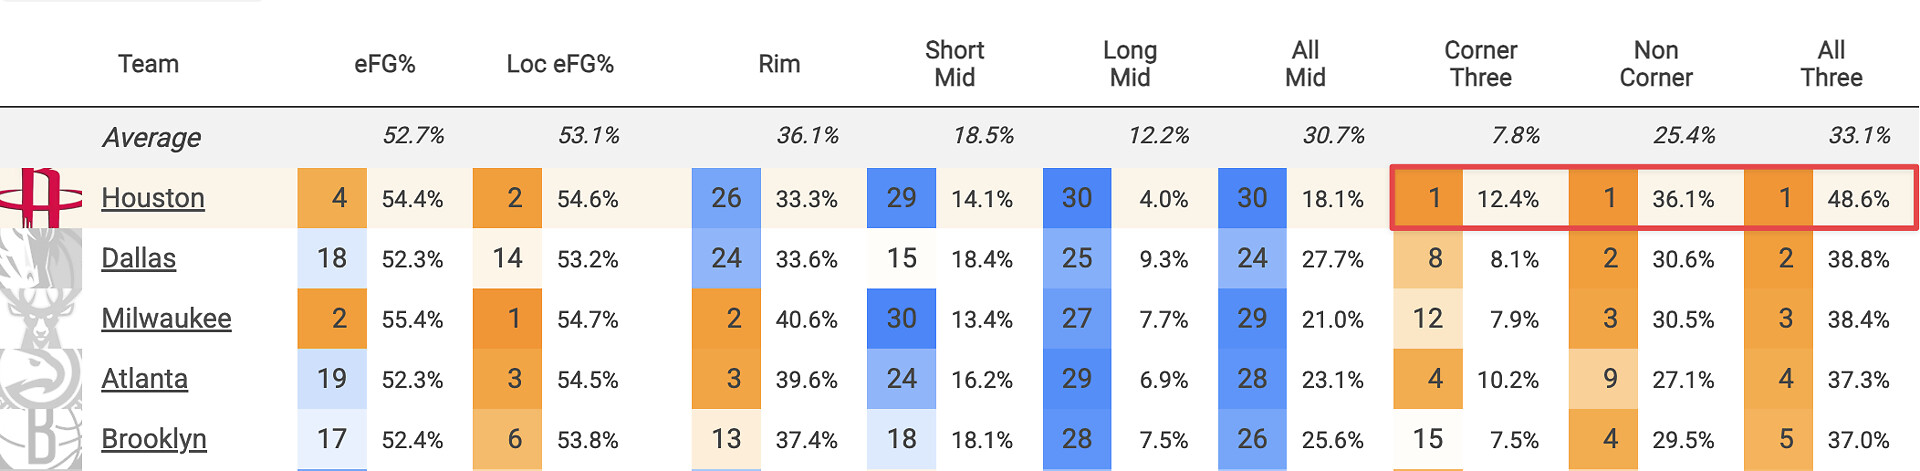This screenshot has height=471, width=1920.
Task: Click the Dallas Mavericks team logo
Action: click(40, 258)
